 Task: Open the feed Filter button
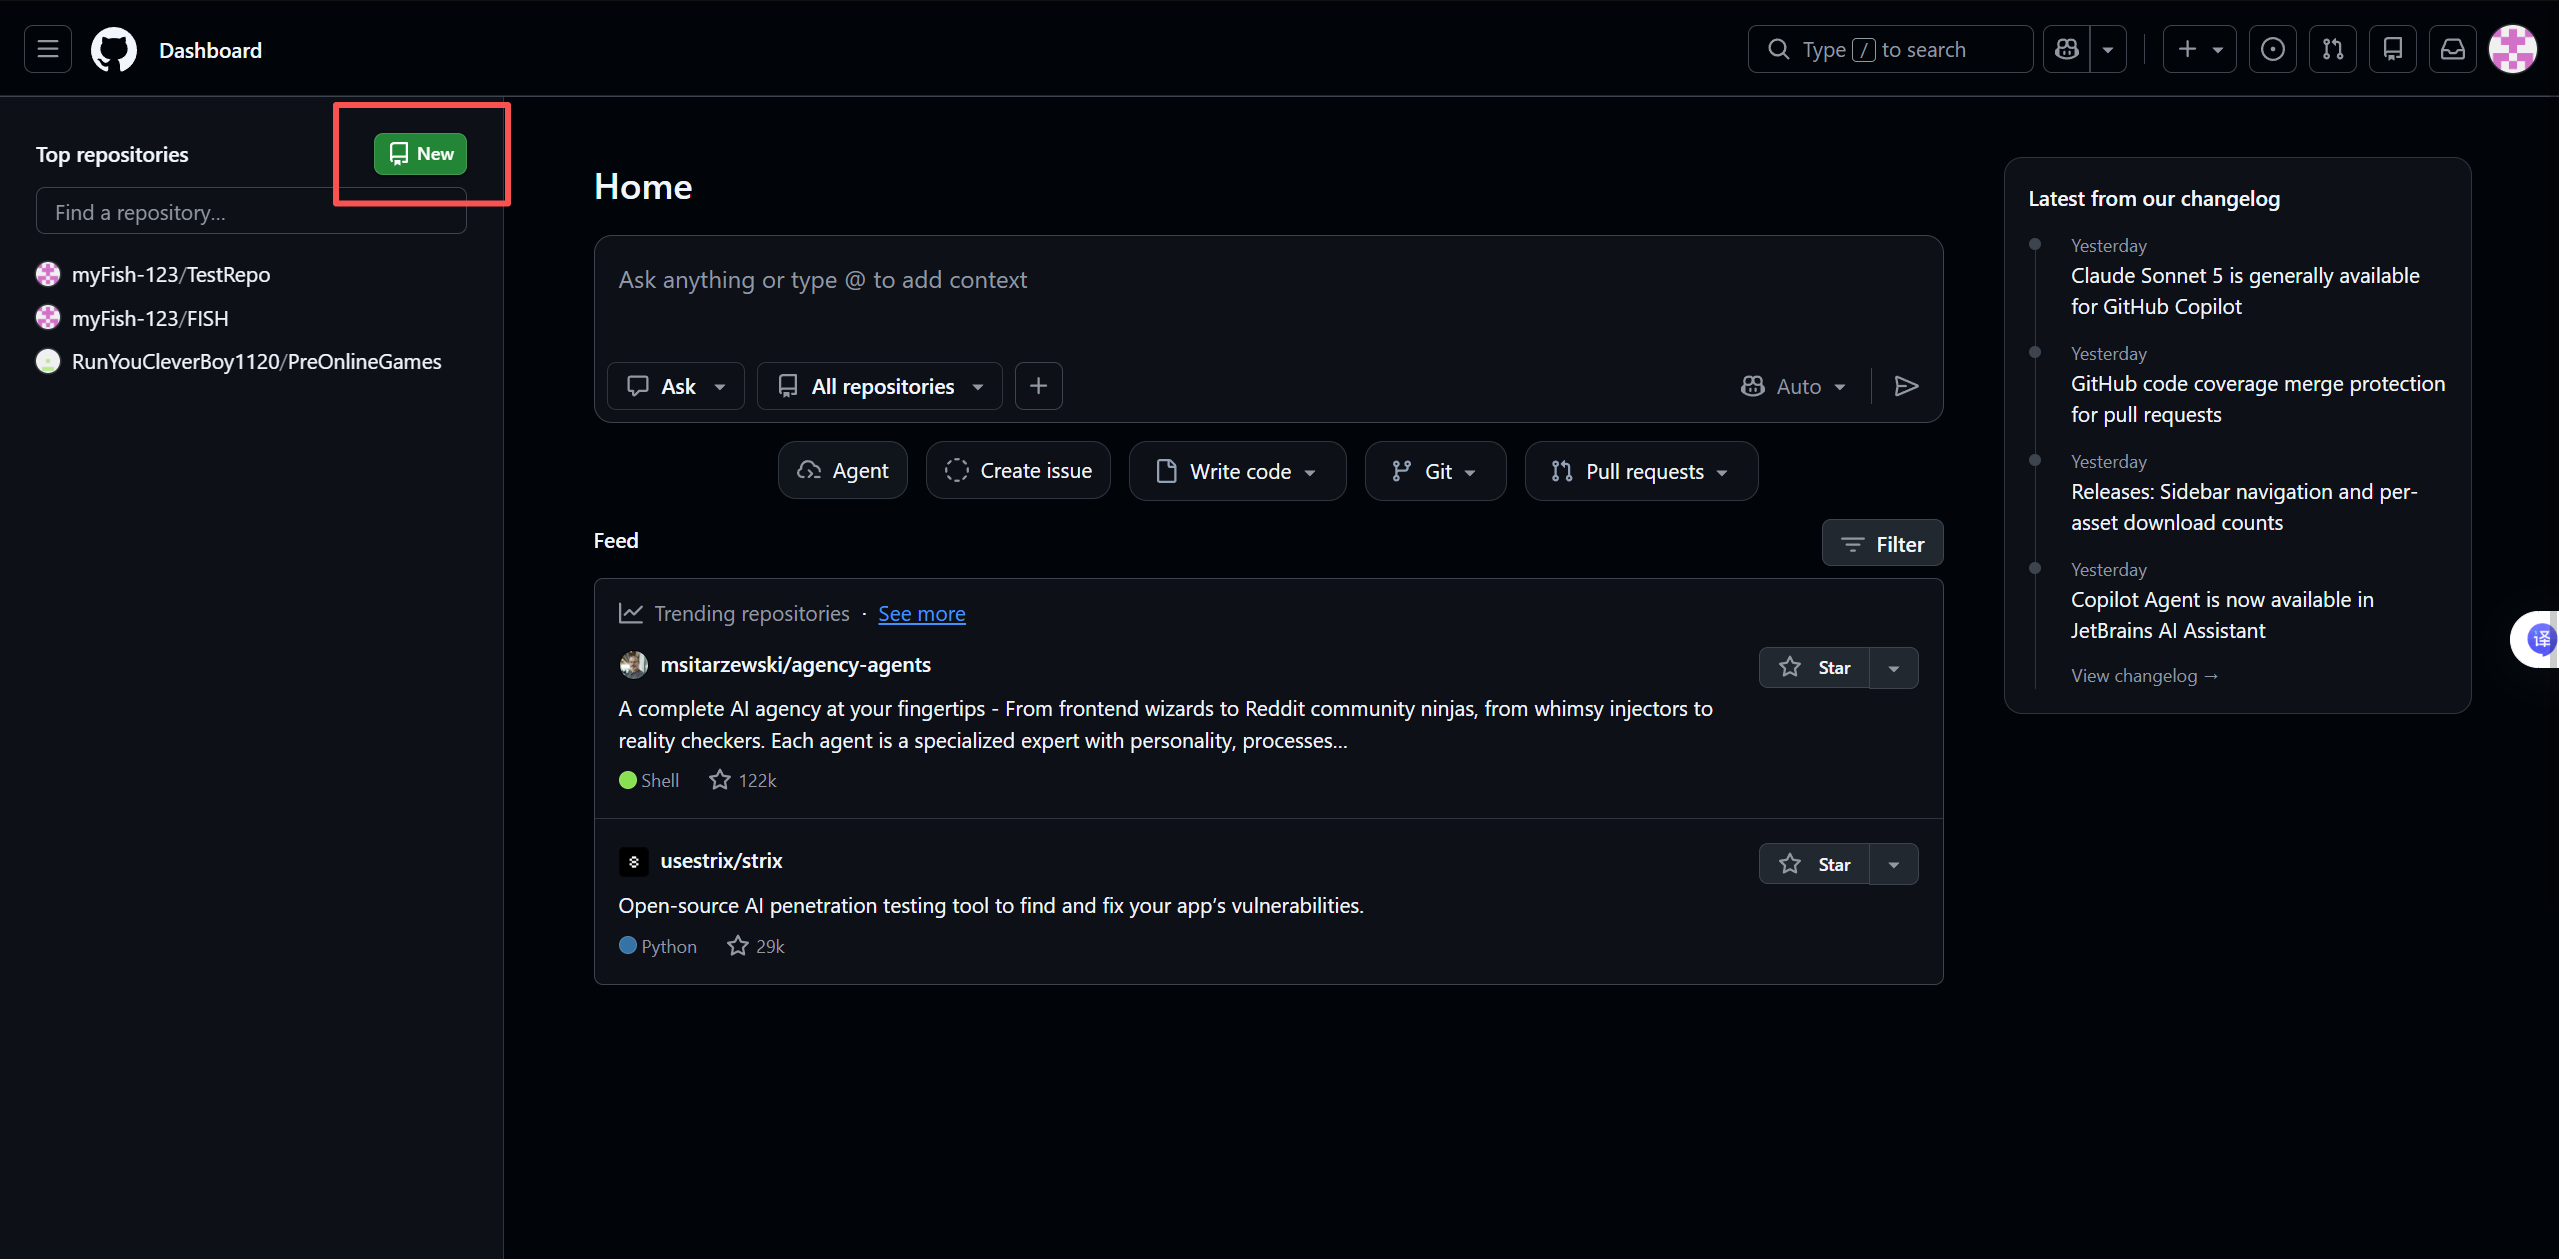coord(1882,544)
